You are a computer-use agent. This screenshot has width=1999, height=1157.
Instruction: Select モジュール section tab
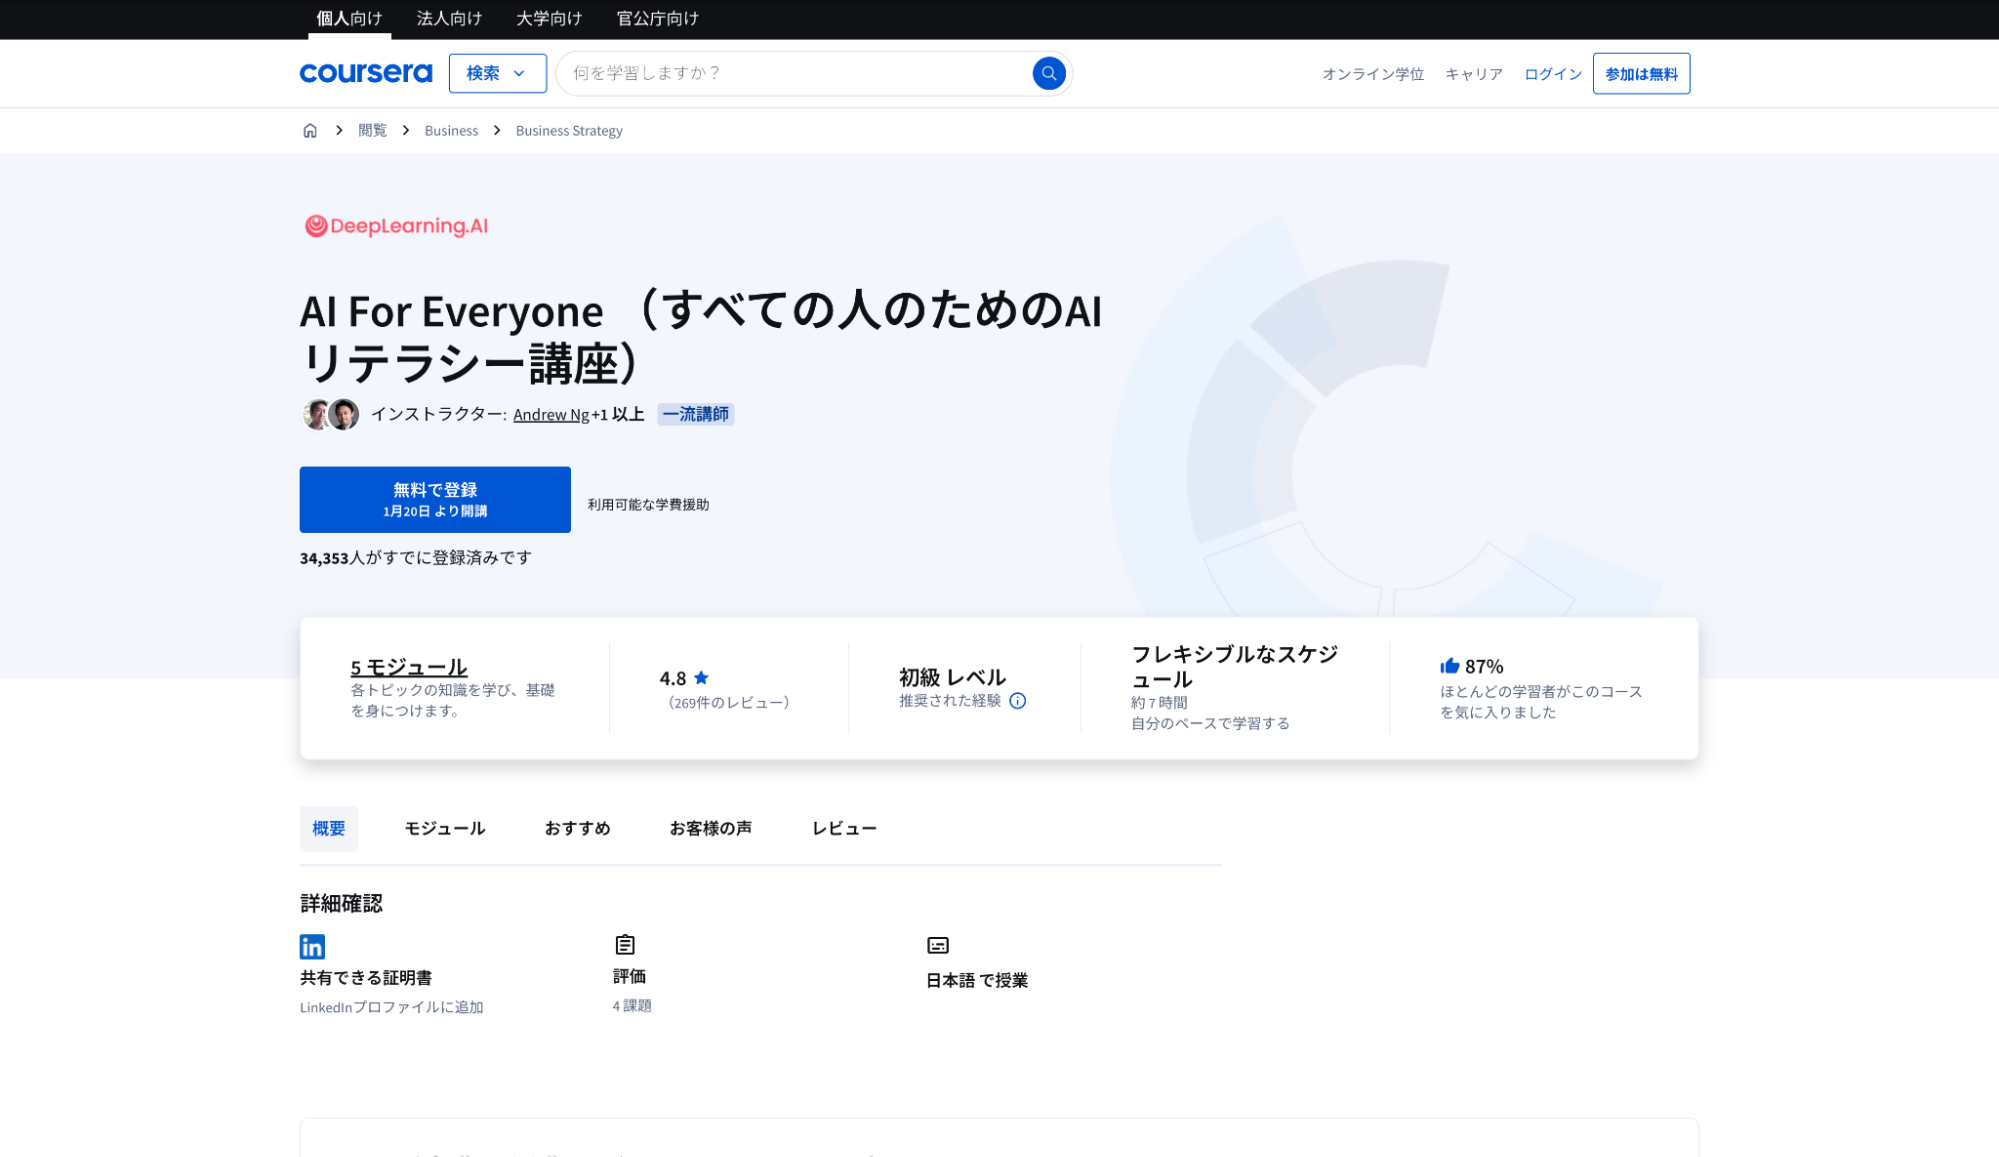pyautogui.click(x=445, y=829)
